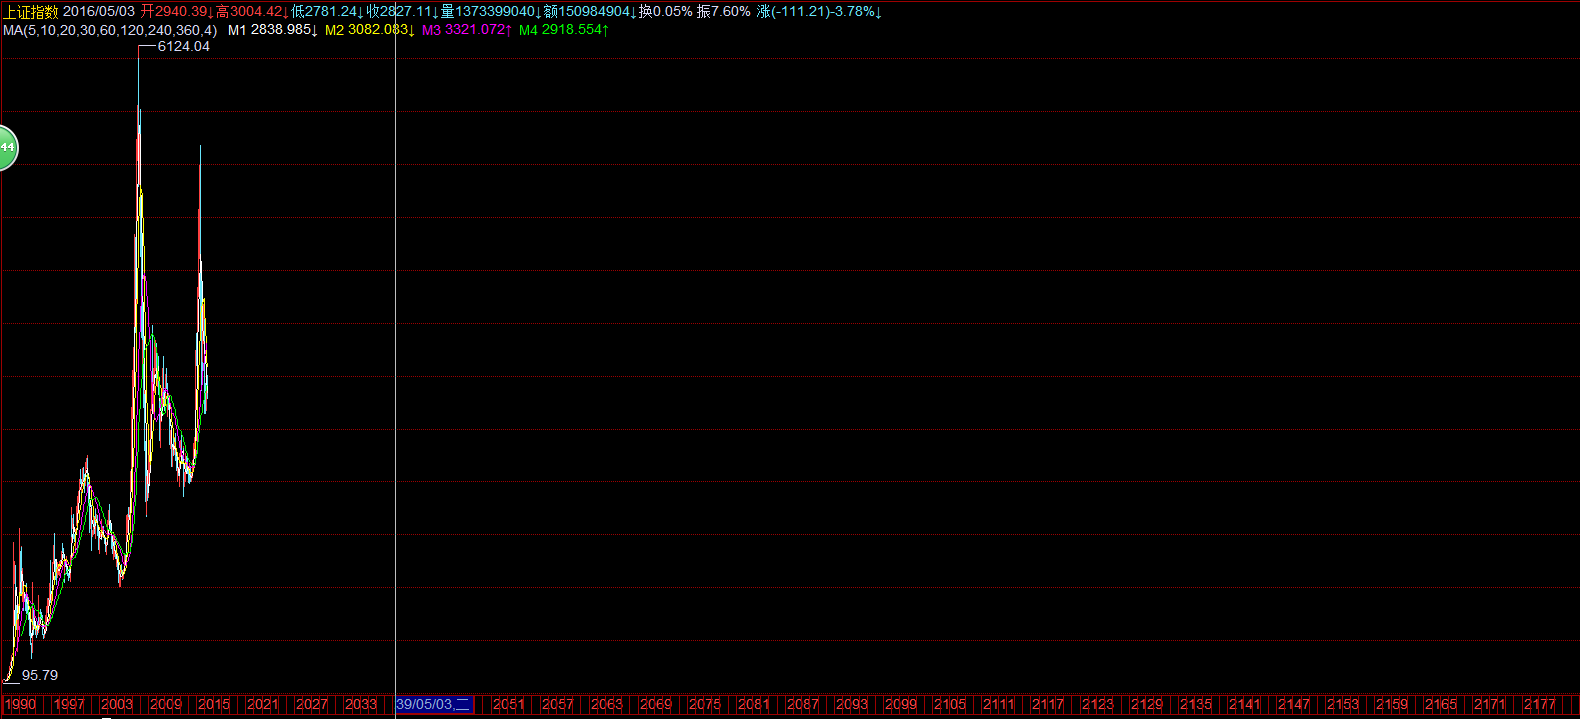Click year 2015 on the time axis
1580x719 pixels.
214,704
